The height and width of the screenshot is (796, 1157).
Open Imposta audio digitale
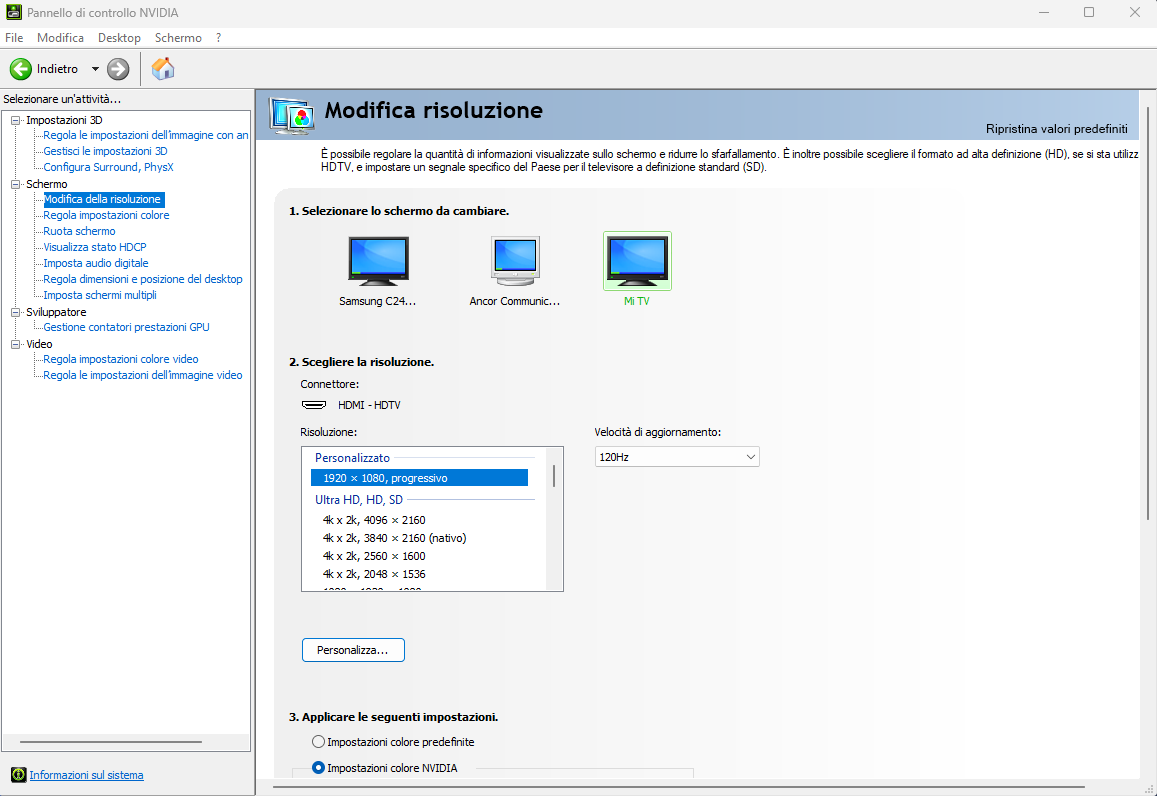96,263
